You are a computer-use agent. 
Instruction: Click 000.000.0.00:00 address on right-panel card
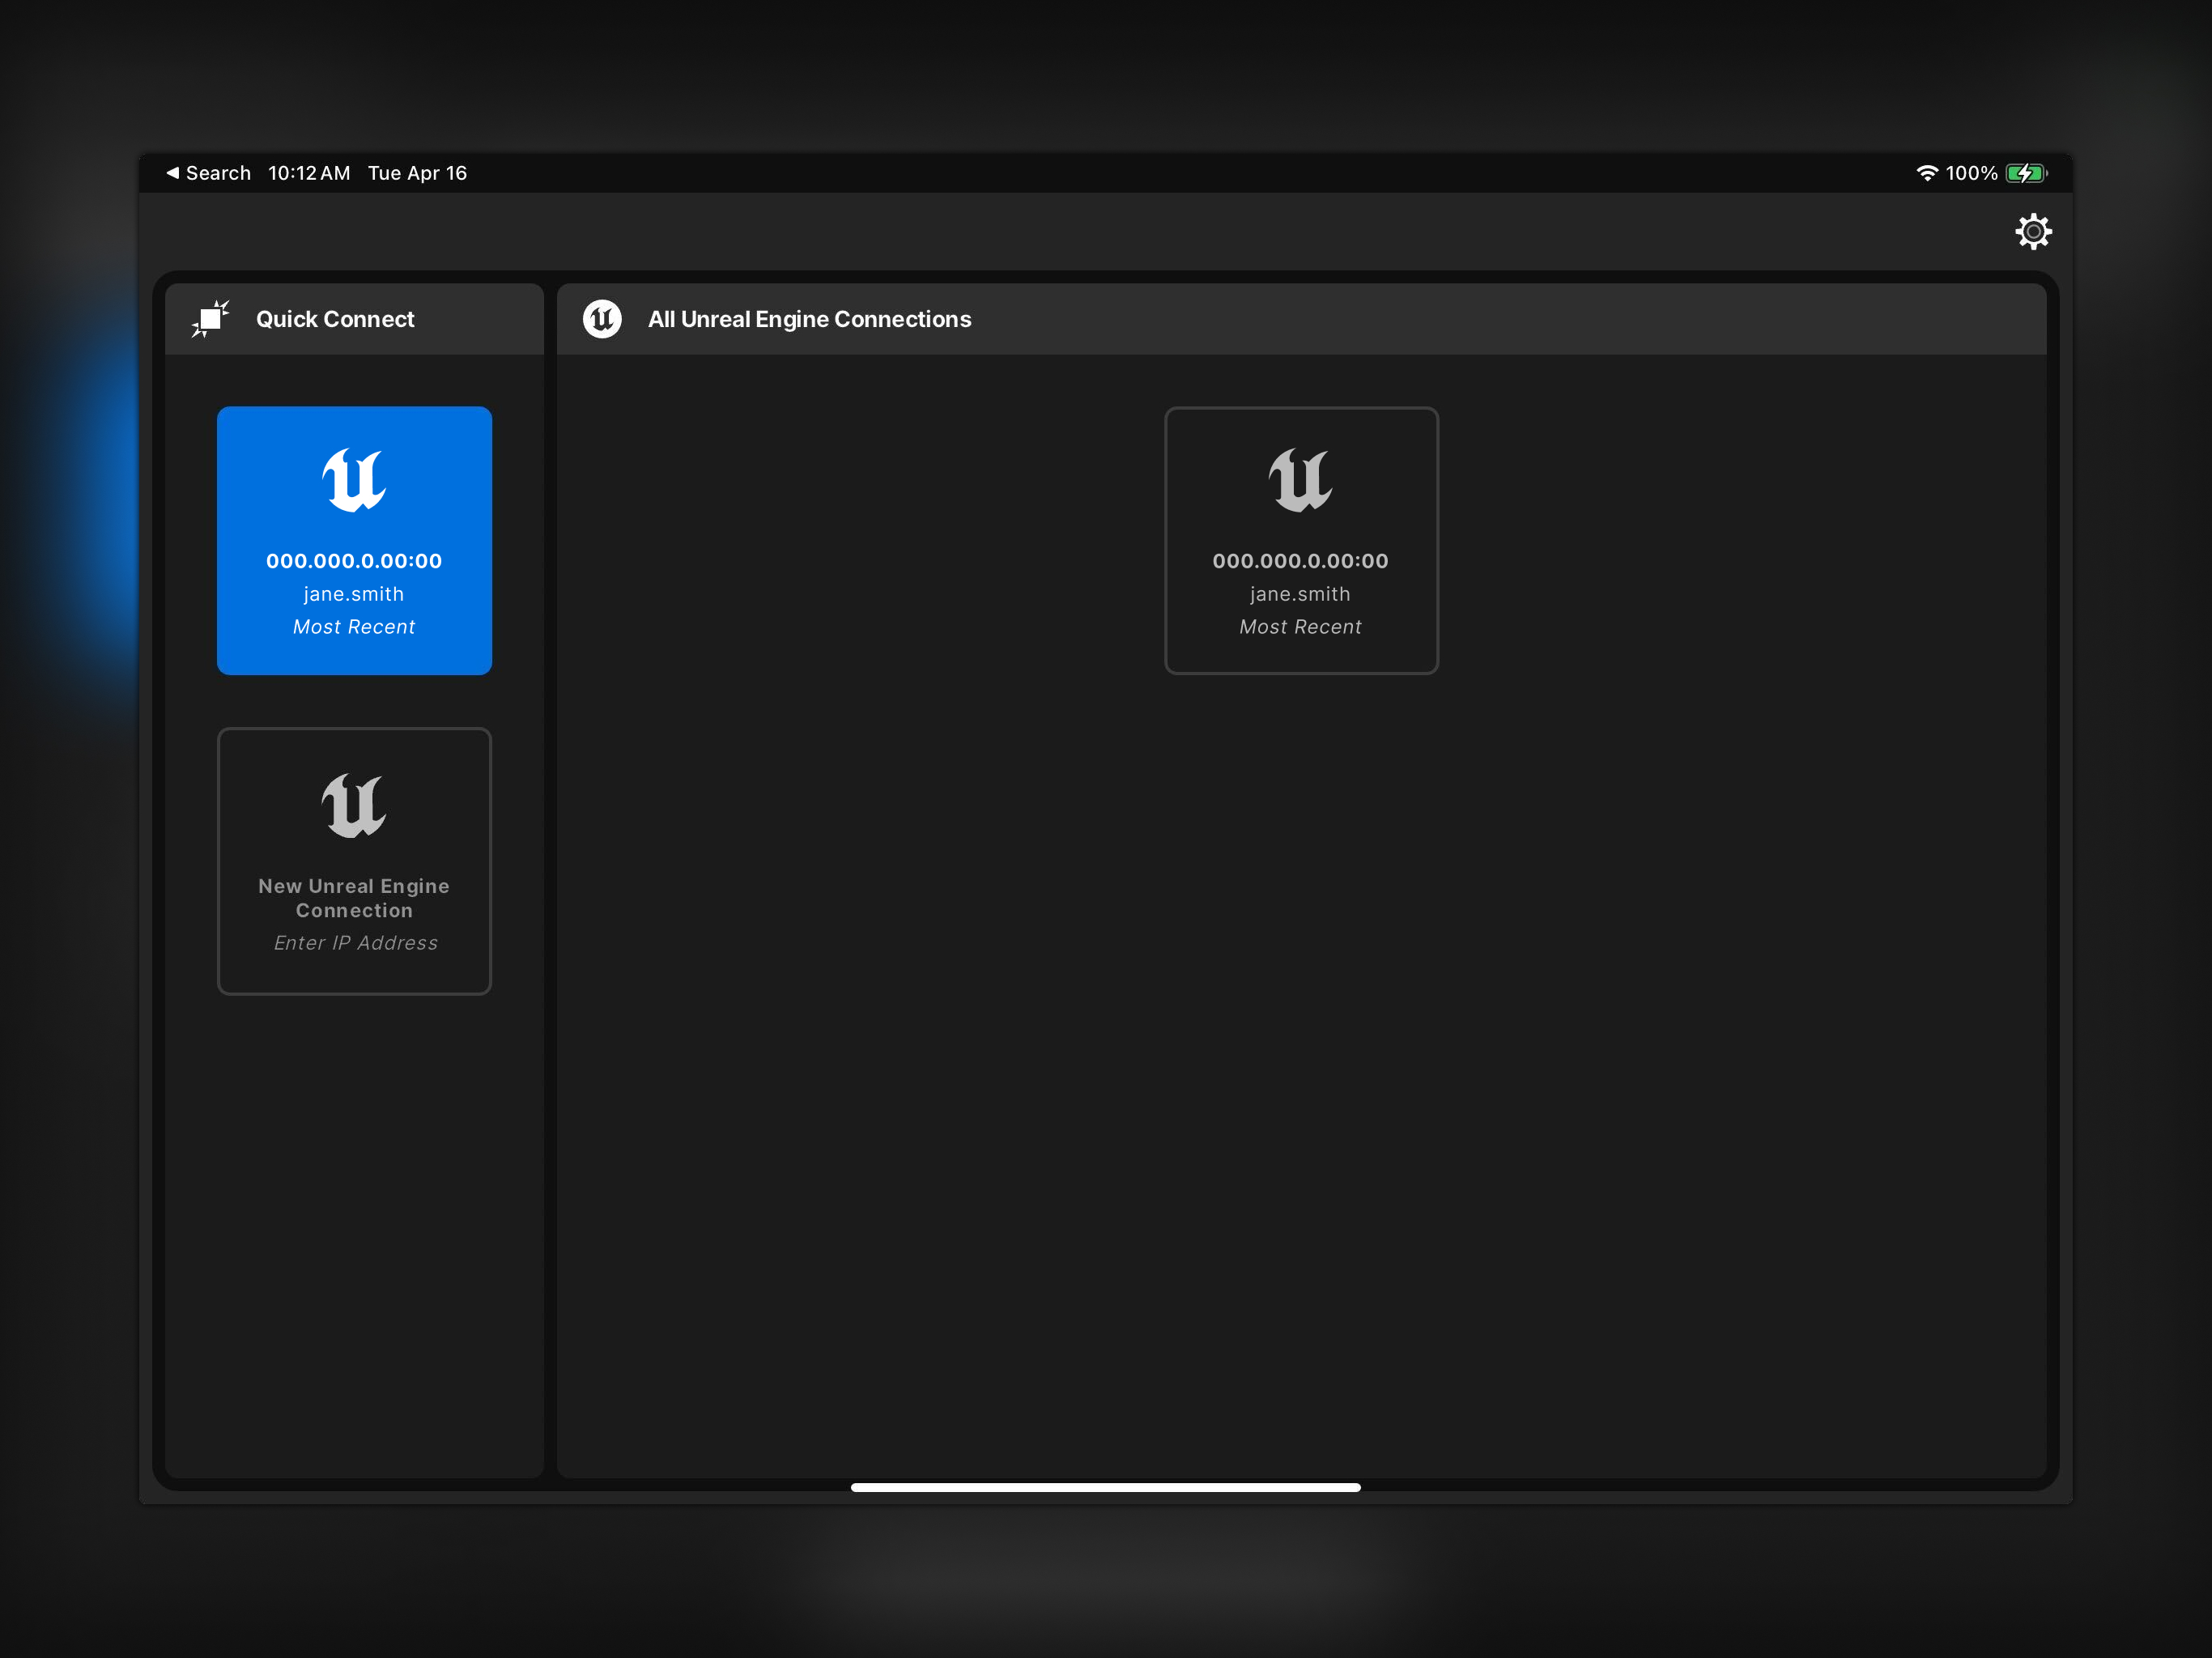click(x=1300, y=561)
